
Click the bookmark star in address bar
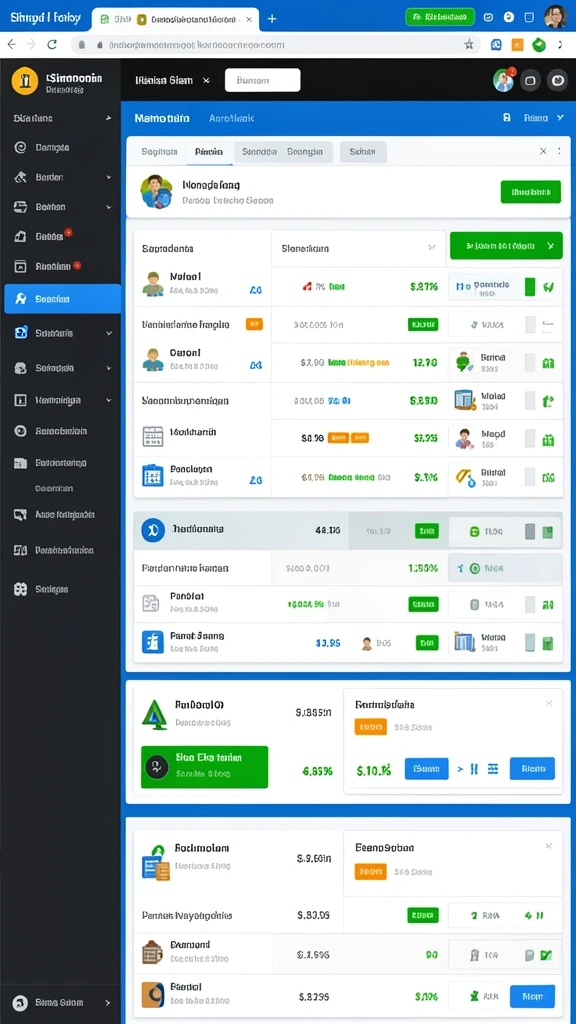468,44
